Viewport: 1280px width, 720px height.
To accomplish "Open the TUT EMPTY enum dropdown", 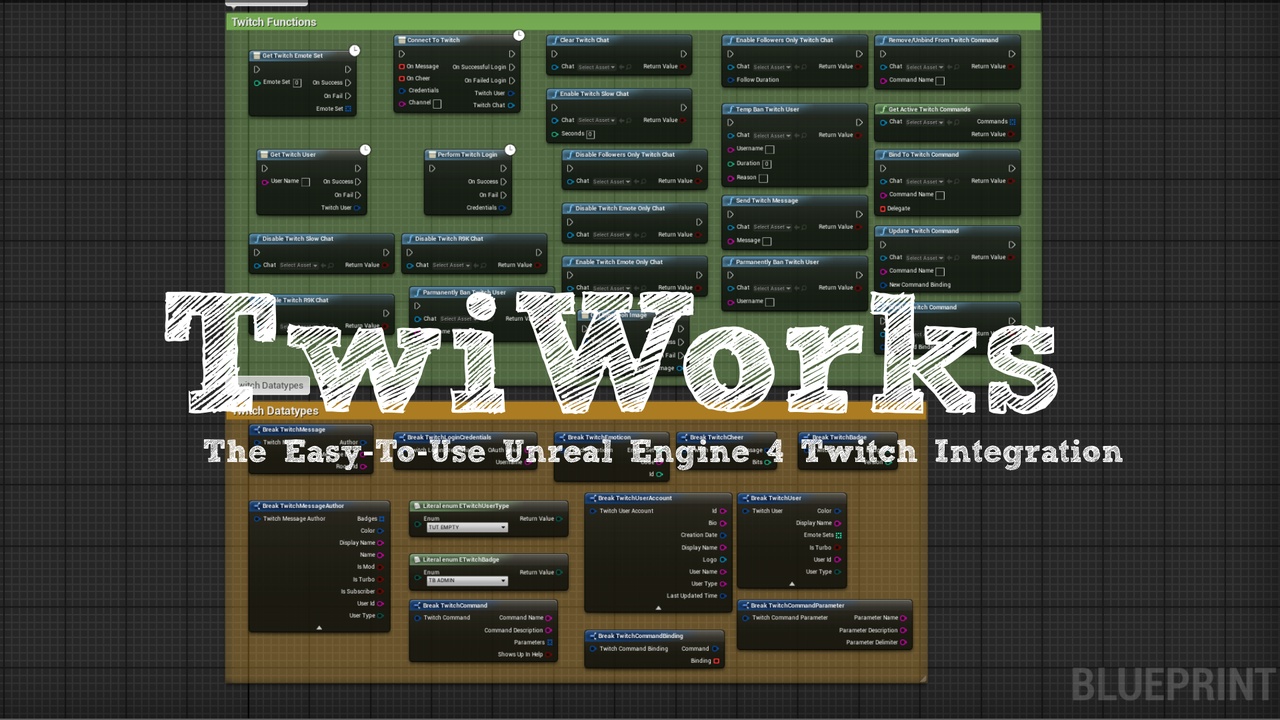I will pyautogui.click(x=467, y=527).
